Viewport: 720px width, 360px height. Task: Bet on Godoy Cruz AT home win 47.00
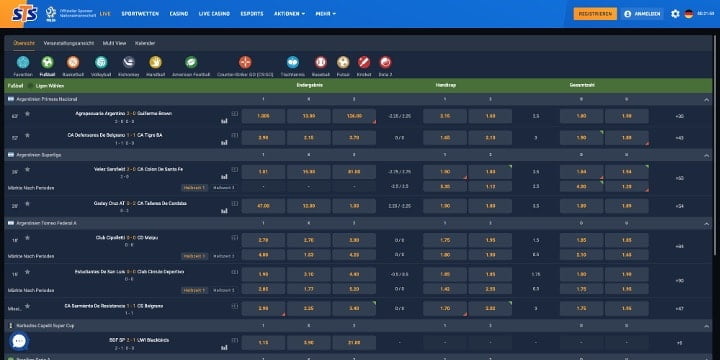point(263,206)
